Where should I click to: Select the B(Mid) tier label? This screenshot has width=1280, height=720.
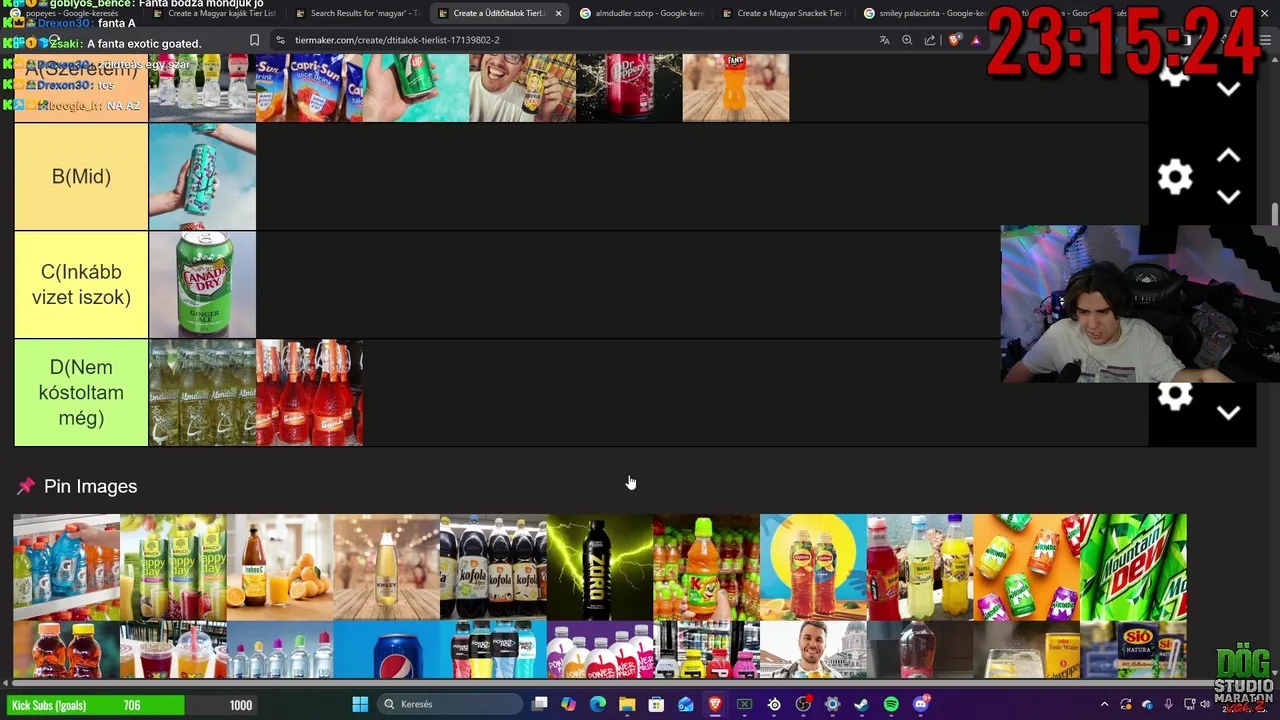[81, 177]
